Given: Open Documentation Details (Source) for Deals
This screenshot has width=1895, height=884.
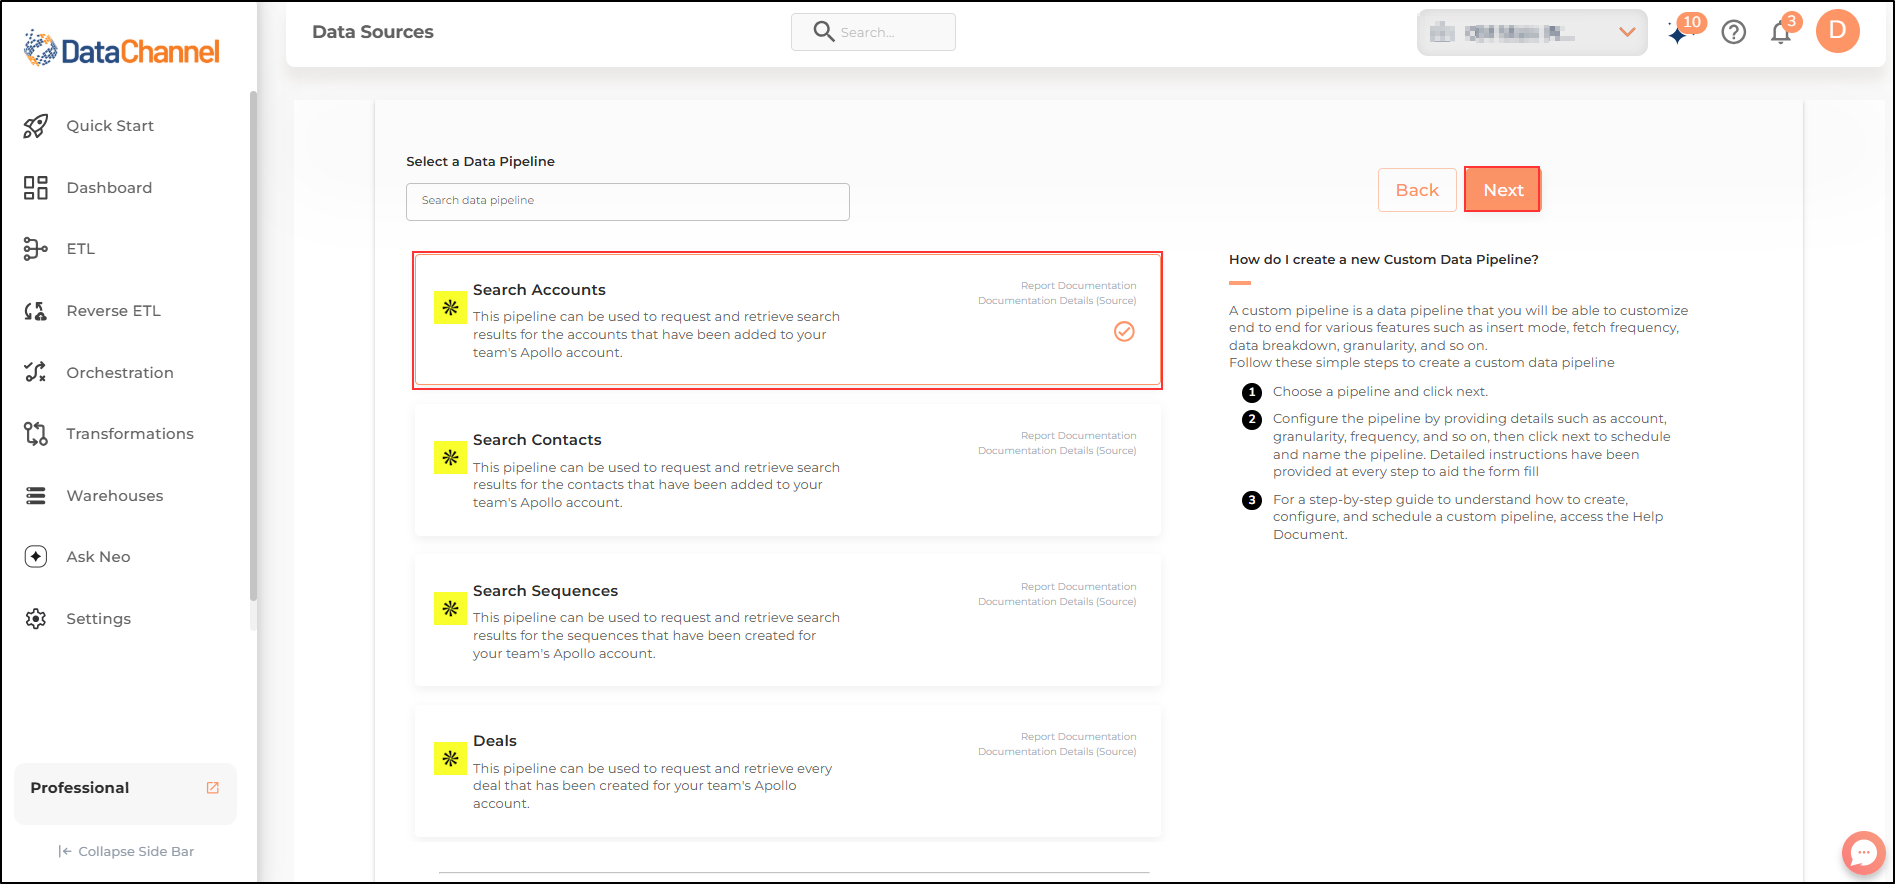Looking at the screenshot, I should pos(1057,752).
